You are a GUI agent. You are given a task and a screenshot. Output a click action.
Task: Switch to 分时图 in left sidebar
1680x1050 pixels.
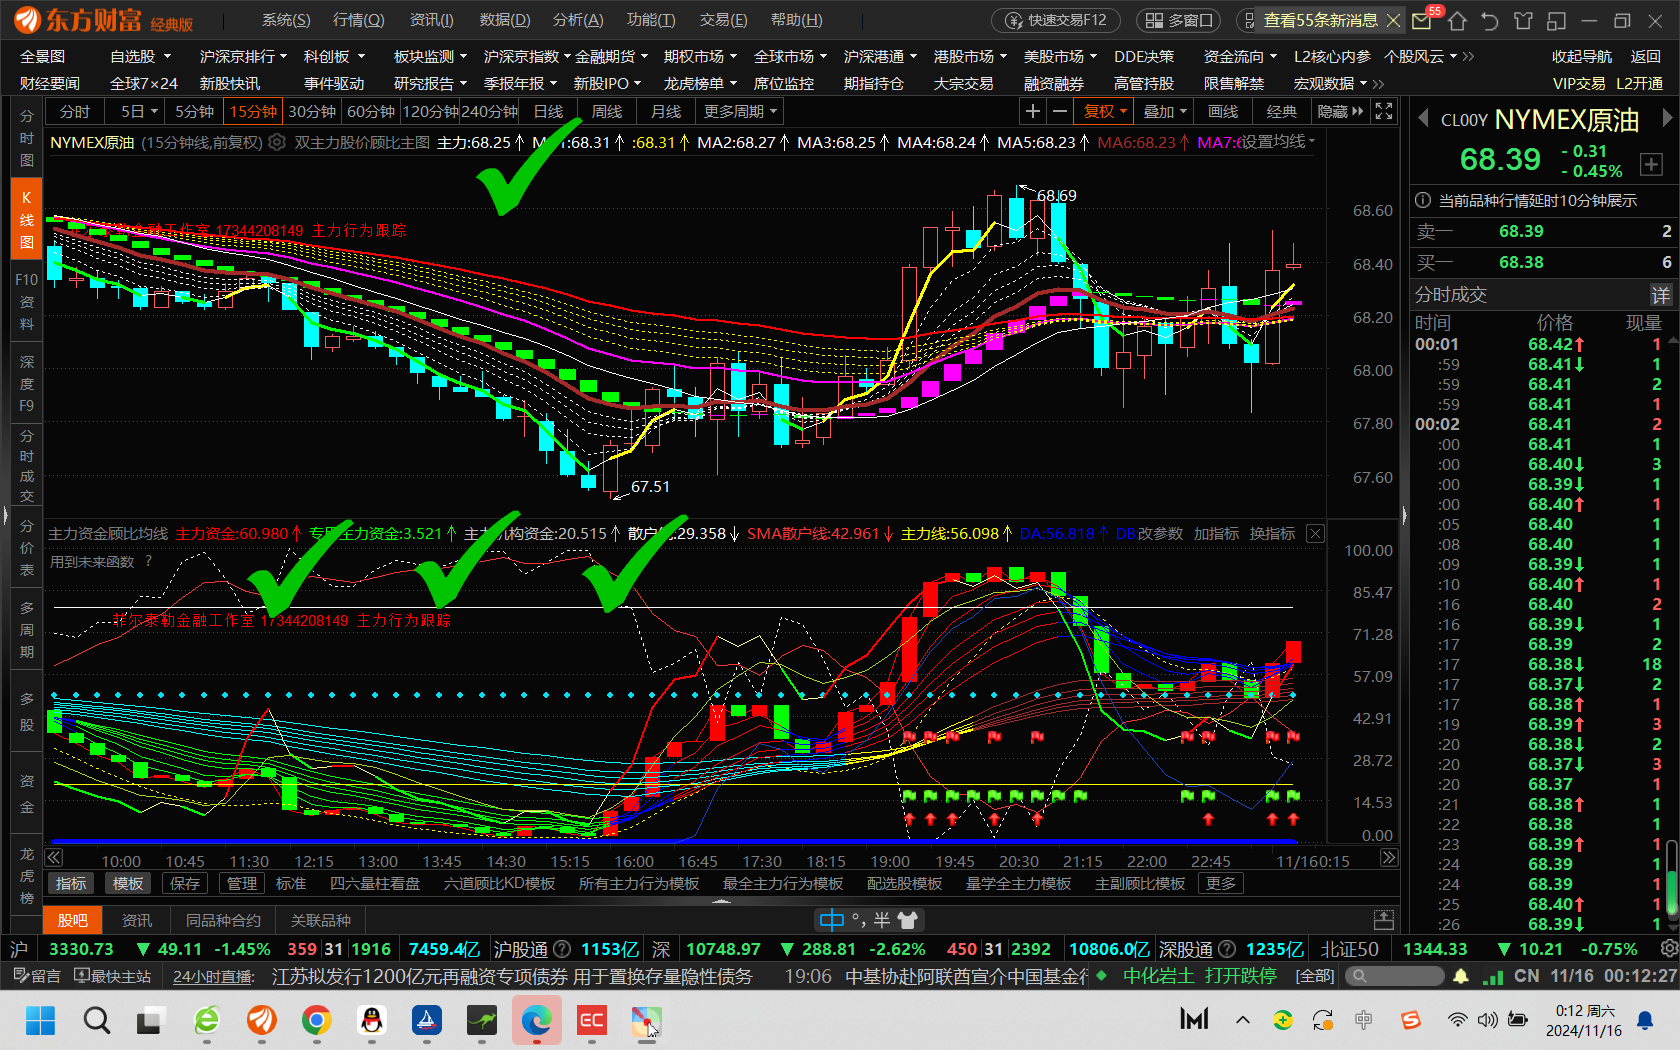pyautogui.click(x=26, y=138)
